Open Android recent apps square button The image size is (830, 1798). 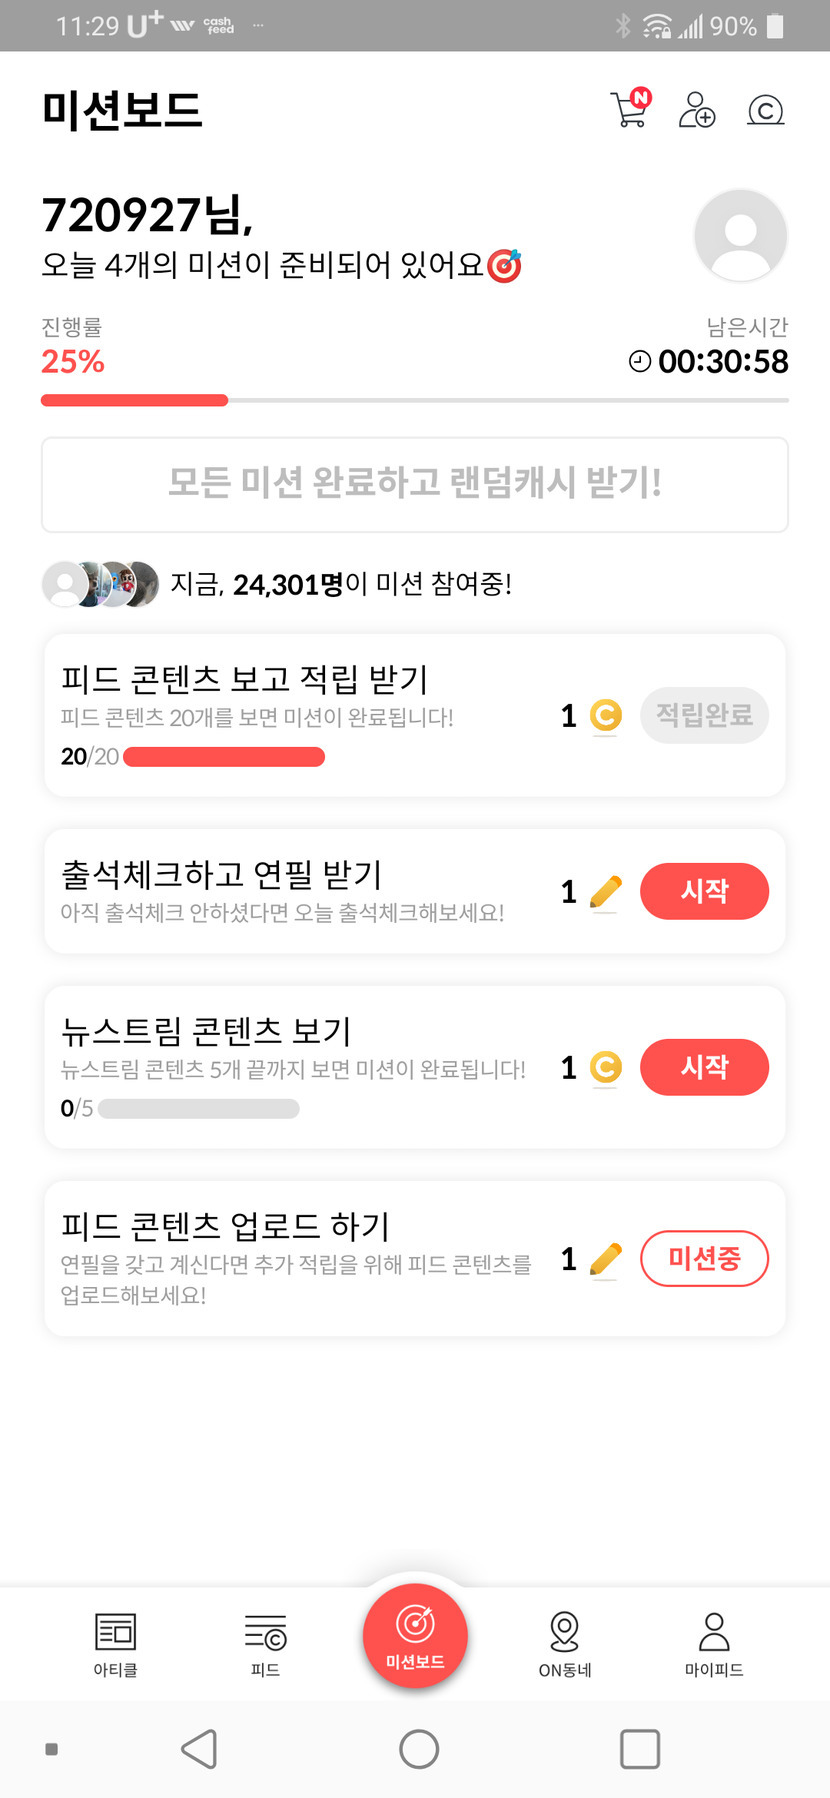[x=640, y=1749]
